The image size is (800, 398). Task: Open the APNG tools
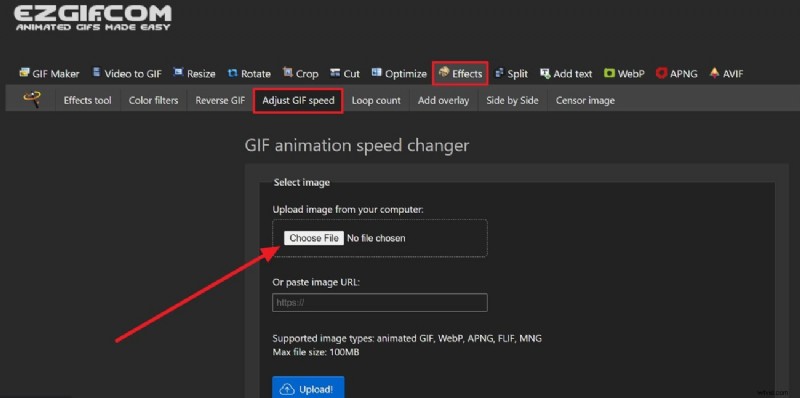677,73
